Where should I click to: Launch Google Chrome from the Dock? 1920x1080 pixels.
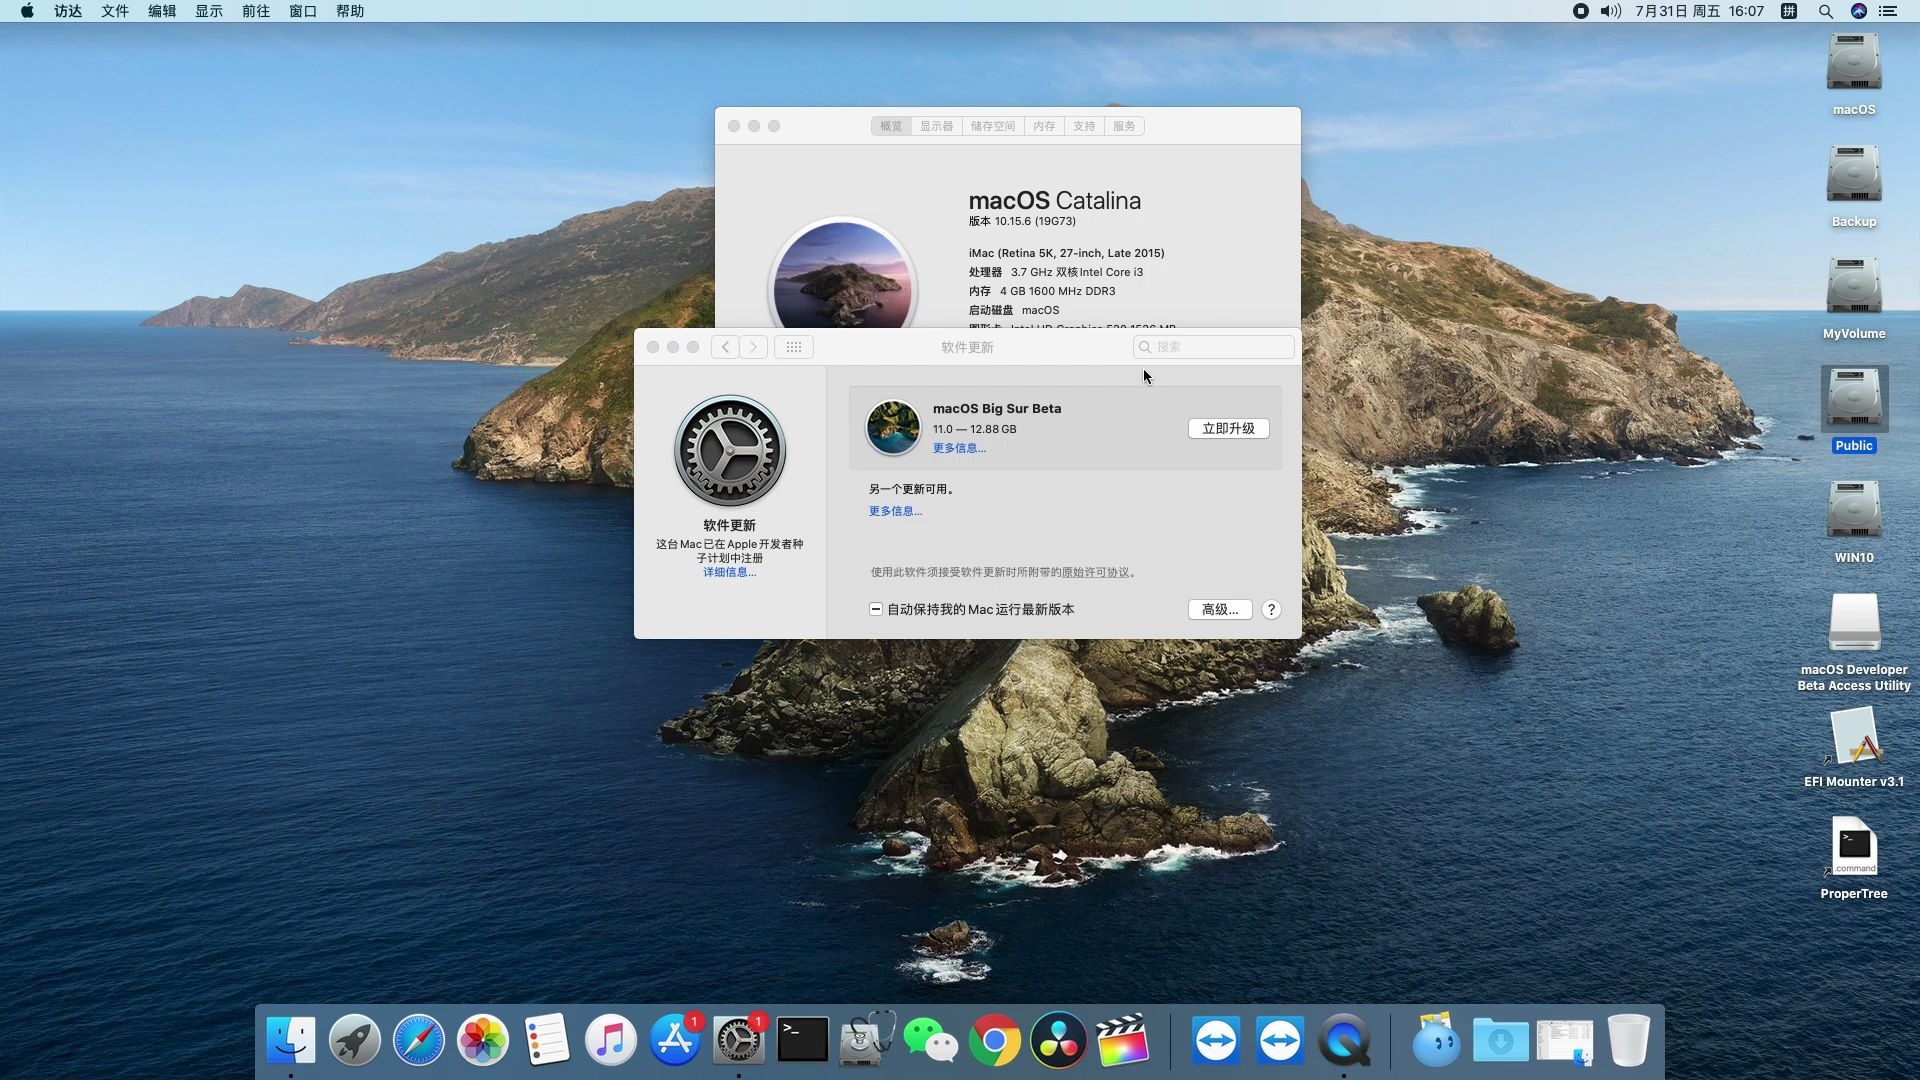[x=995, y=1040]
